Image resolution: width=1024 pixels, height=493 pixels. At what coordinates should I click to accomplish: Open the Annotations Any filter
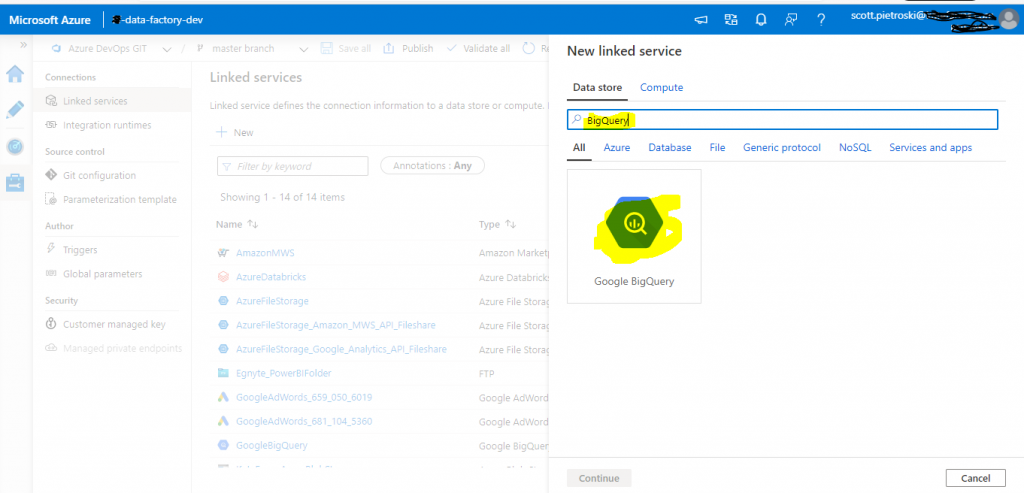pyautogui.click(x=432, y=166)
